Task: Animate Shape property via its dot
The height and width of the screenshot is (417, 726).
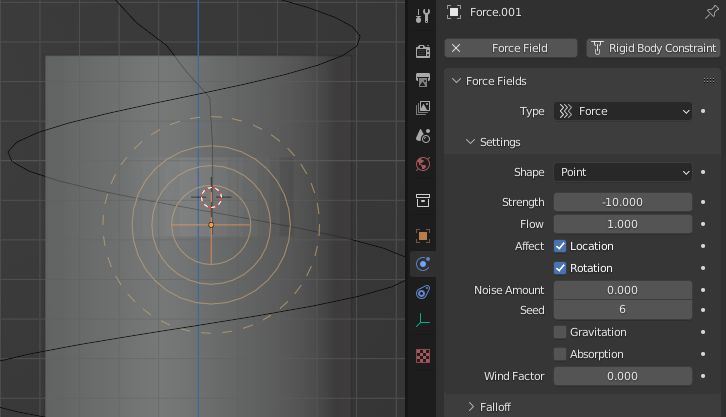Action: [x=703, y=172]
